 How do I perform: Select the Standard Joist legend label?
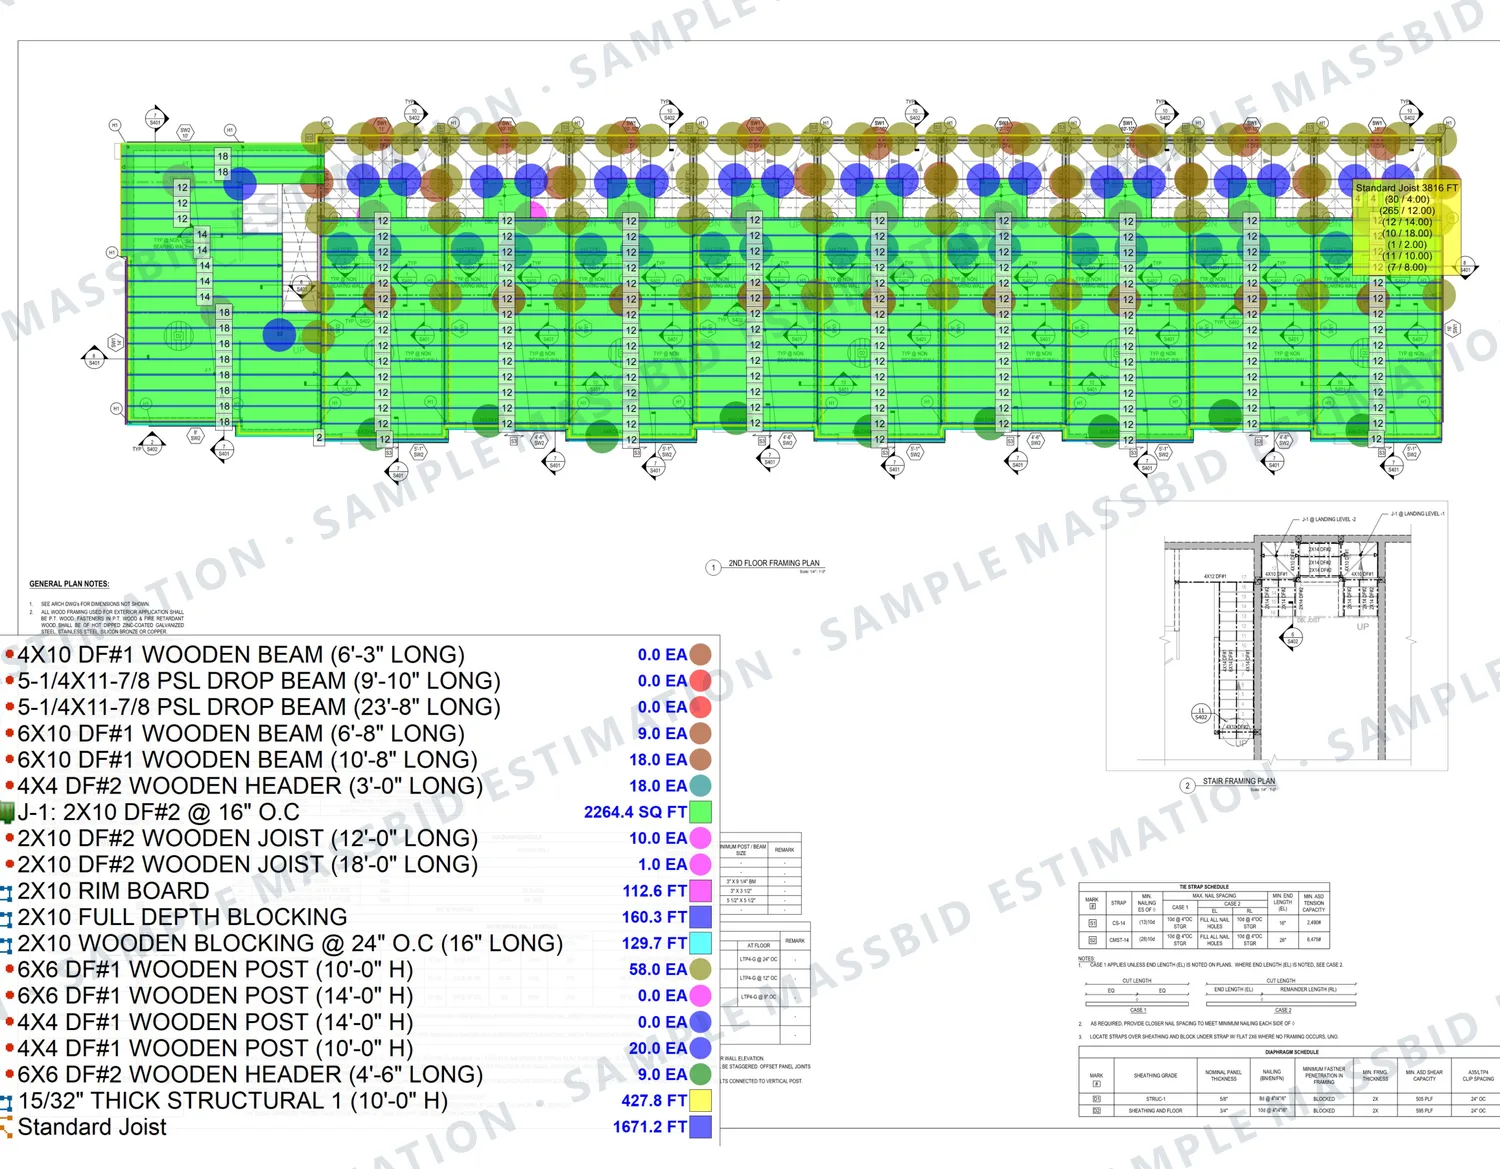tap(92, 1127)
